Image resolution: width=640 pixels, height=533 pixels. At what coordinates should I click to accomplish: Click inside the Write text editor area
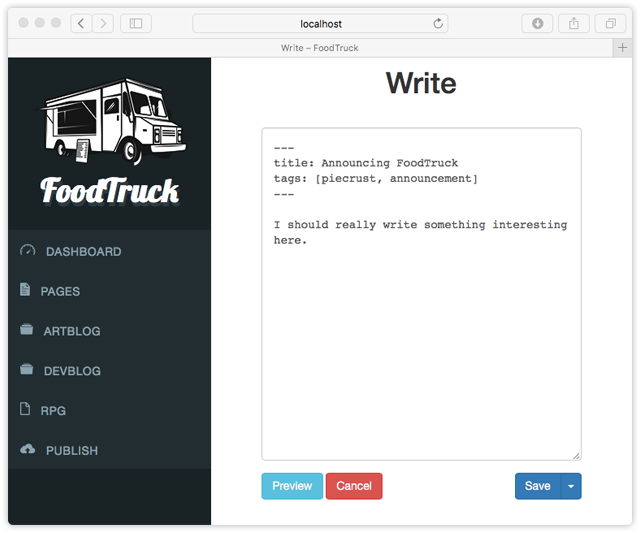point(422,294)
